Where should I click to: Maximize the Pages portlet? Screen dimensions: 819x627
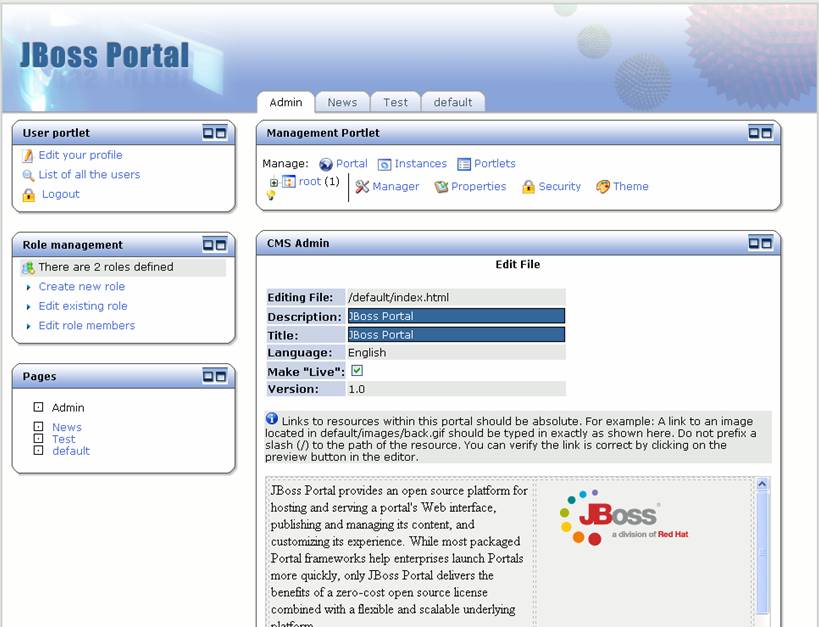(221, 376)
